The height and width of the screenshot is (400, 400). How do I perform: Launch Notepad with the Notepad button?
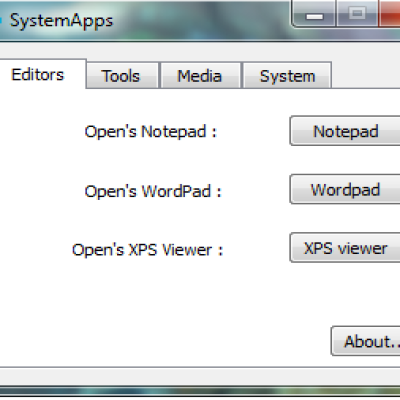coord(345,131)
